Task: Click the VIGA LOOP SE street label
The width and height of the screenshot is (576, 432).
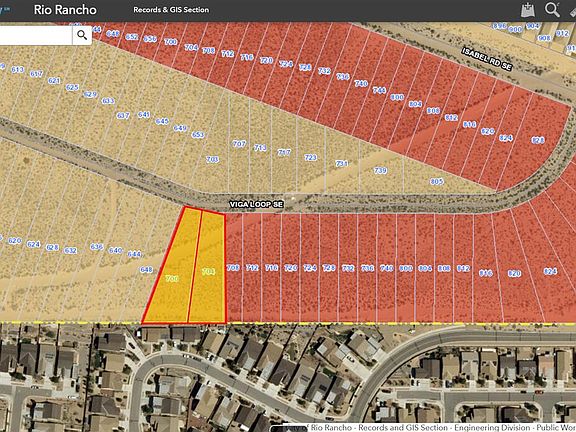Action: tap(256, 204)
